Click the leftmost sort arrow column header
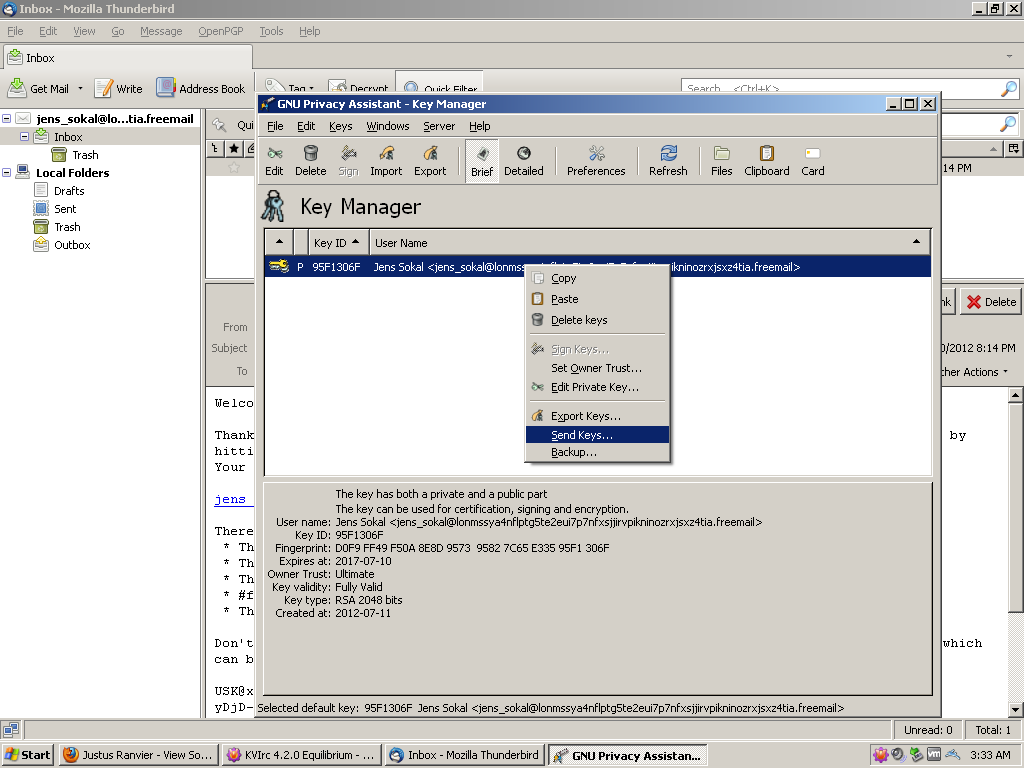The image size is (1024, 768). [280, 242]
